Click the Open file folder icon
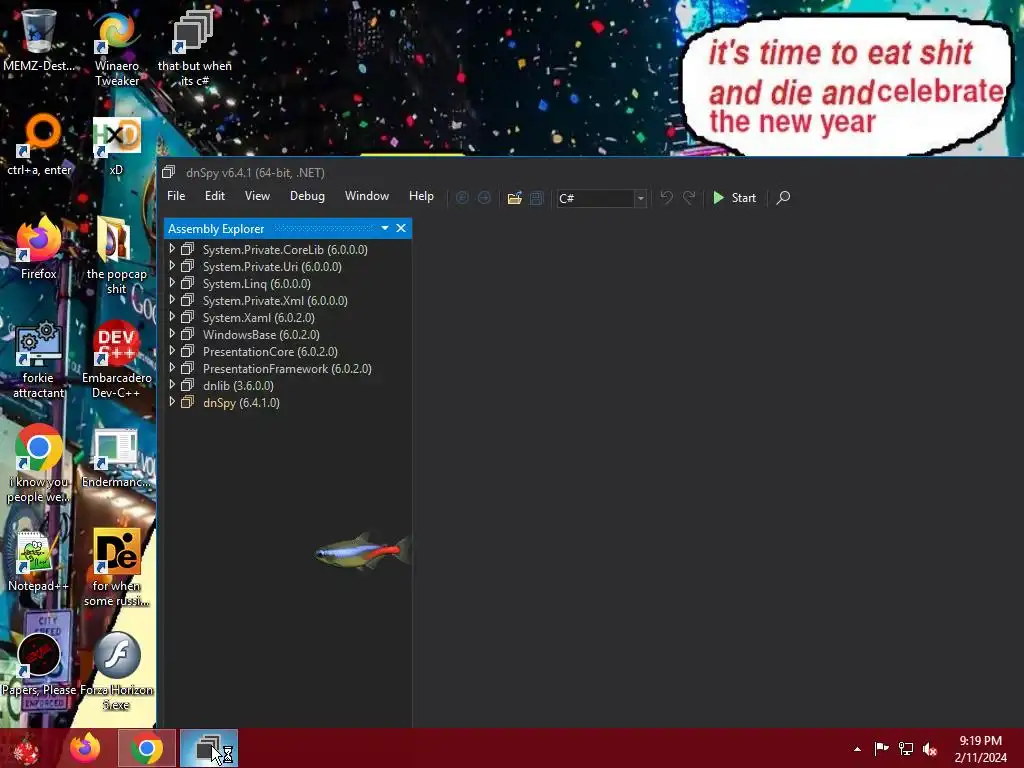Image resolution: width=1024 pixels, height=768 pixels. point(515,197)
